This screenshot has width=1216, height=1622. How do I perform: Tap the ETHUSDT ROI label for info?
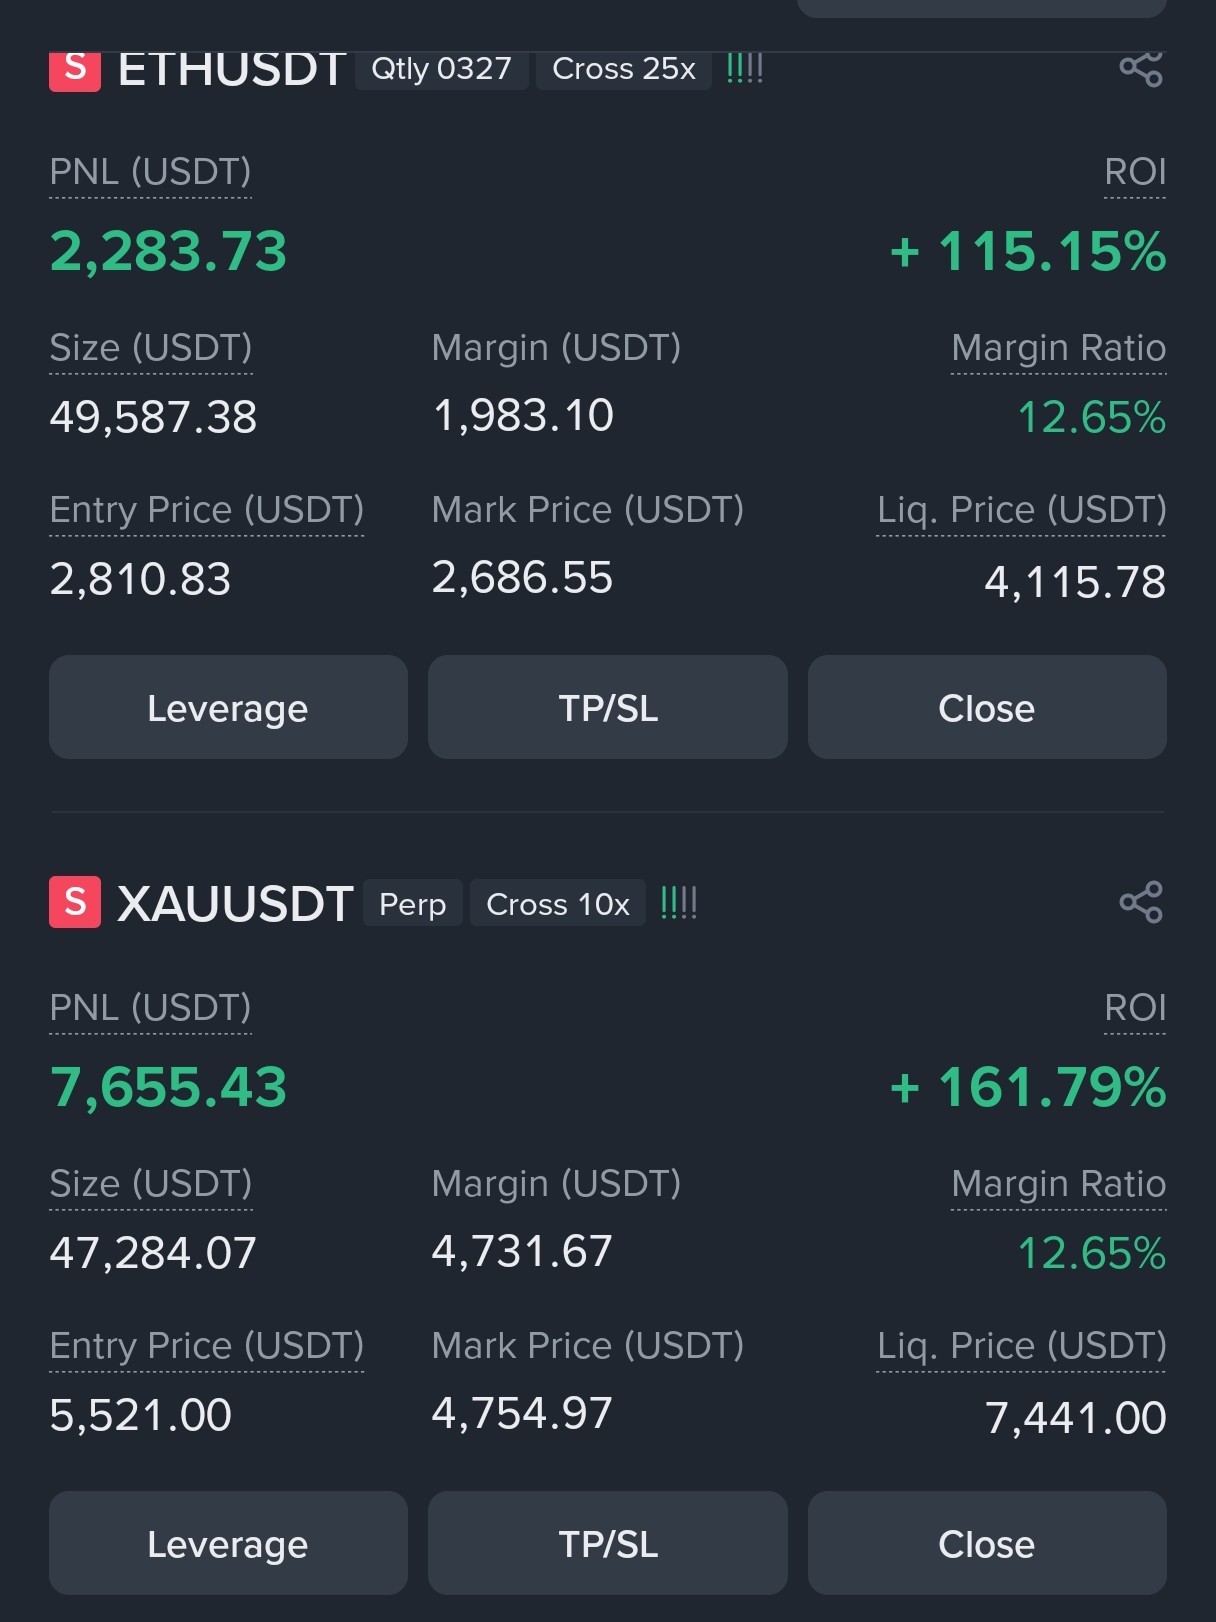click(1135, 172)
